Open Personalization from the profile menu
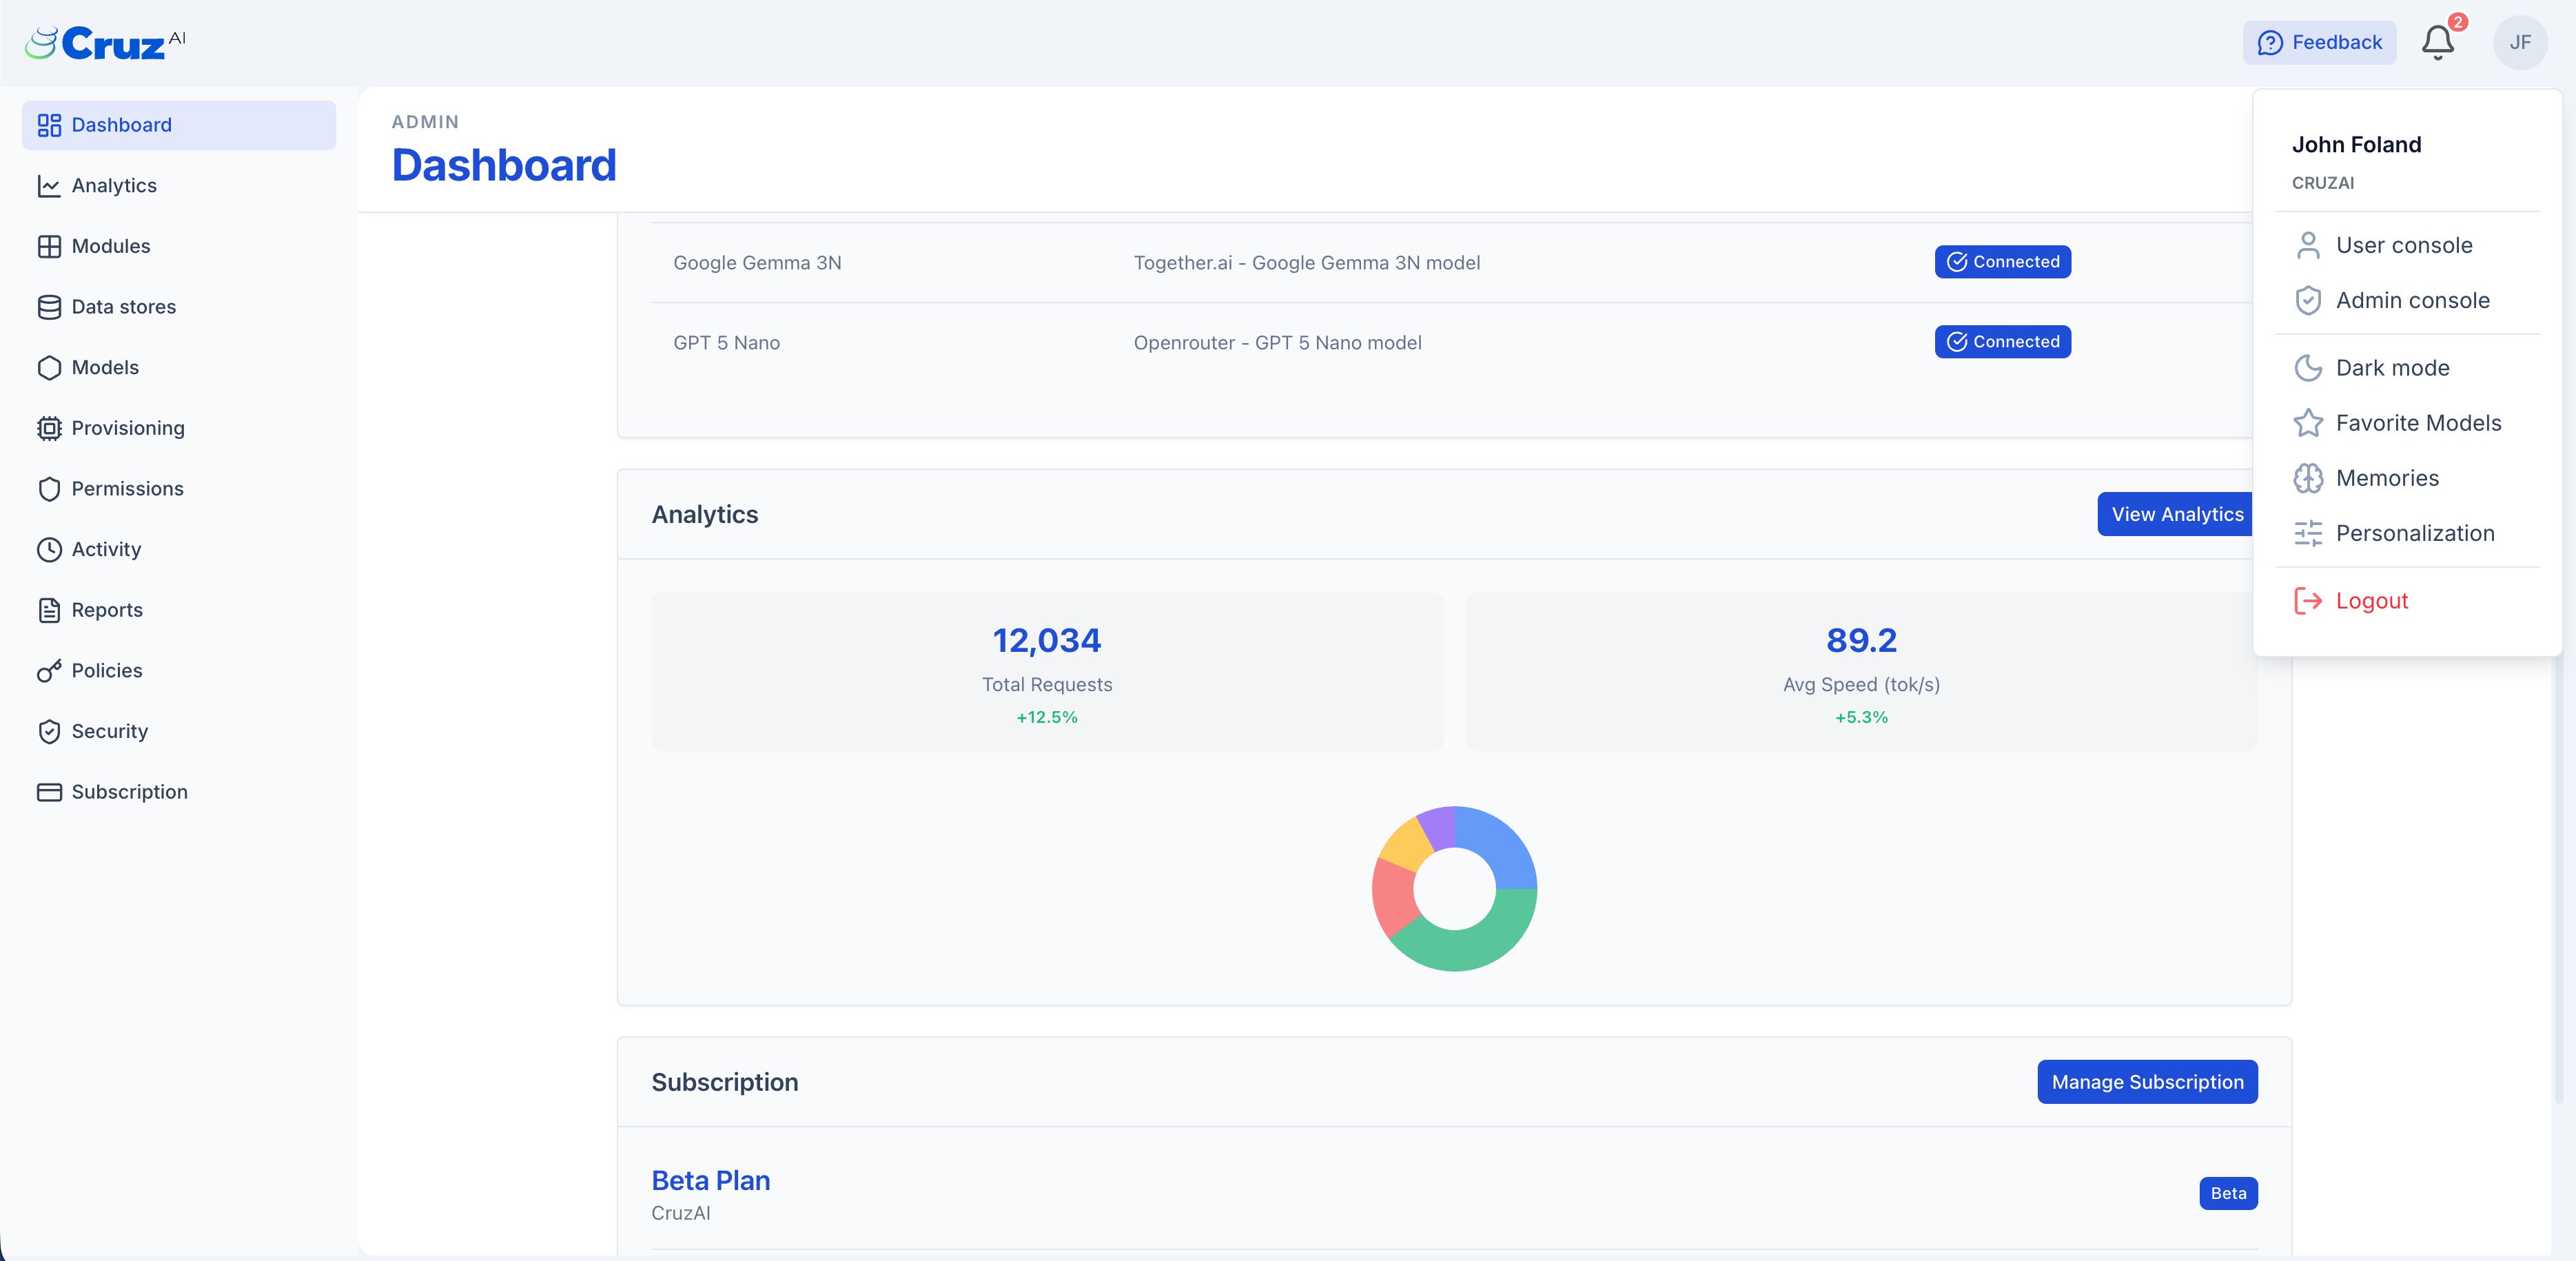This screenshot has width=2576, height=1261. click(2415, 533)
